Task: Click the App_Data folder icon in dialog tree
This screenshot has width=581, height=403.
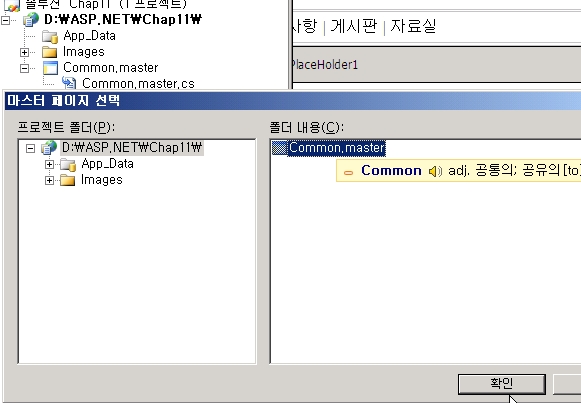Action: (x=68, y=164)
